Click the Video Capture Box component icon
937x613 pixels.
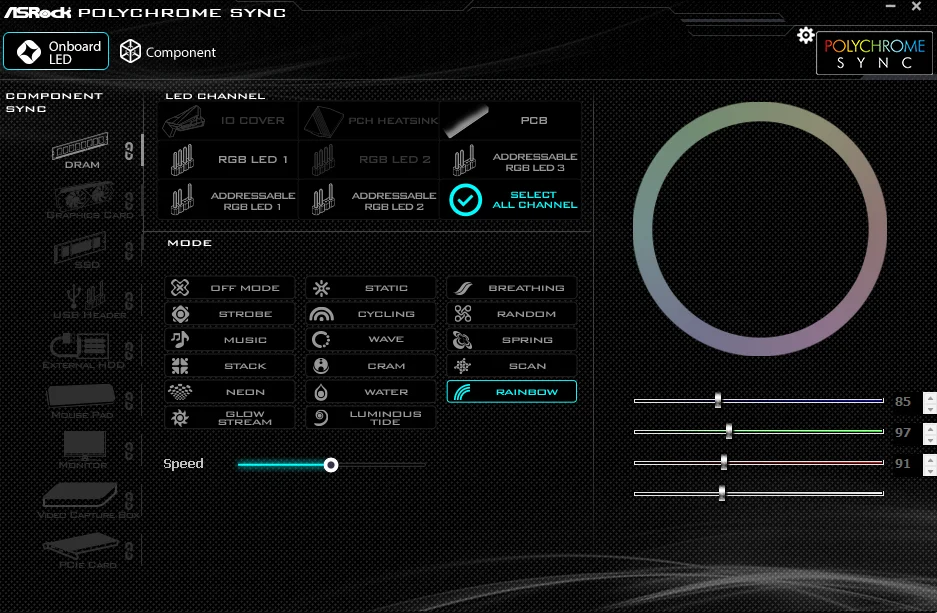[79, 495]
